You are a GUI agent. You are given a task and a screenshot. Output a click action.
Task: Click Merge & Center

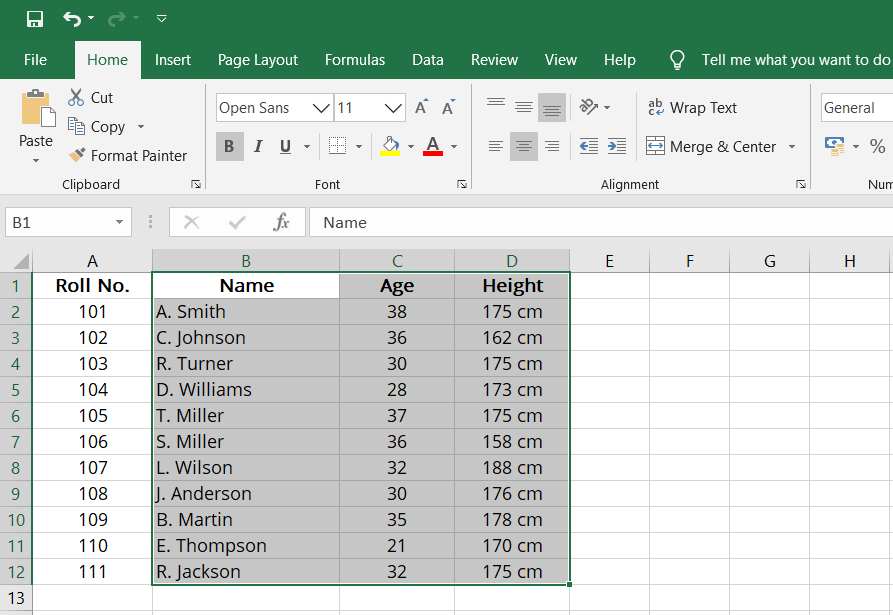(711, 146)
